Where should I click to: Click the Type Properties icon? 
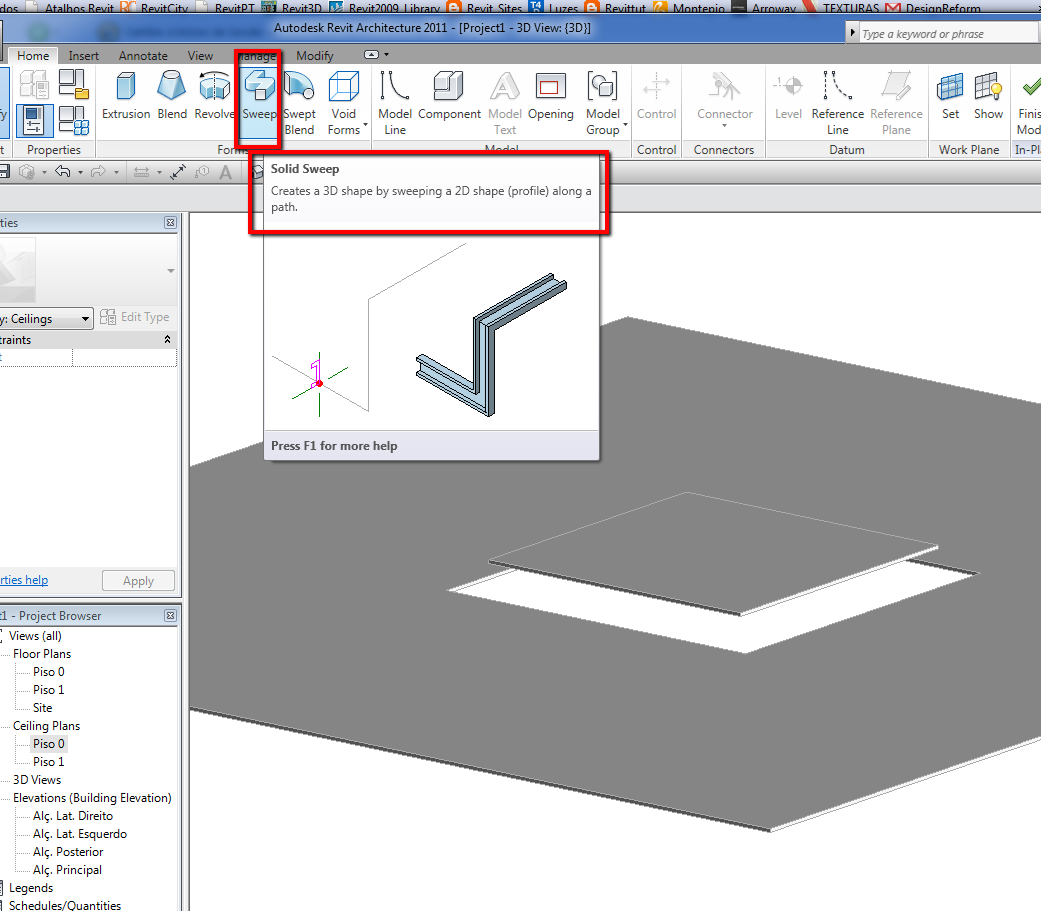click(x=34, y=84)
